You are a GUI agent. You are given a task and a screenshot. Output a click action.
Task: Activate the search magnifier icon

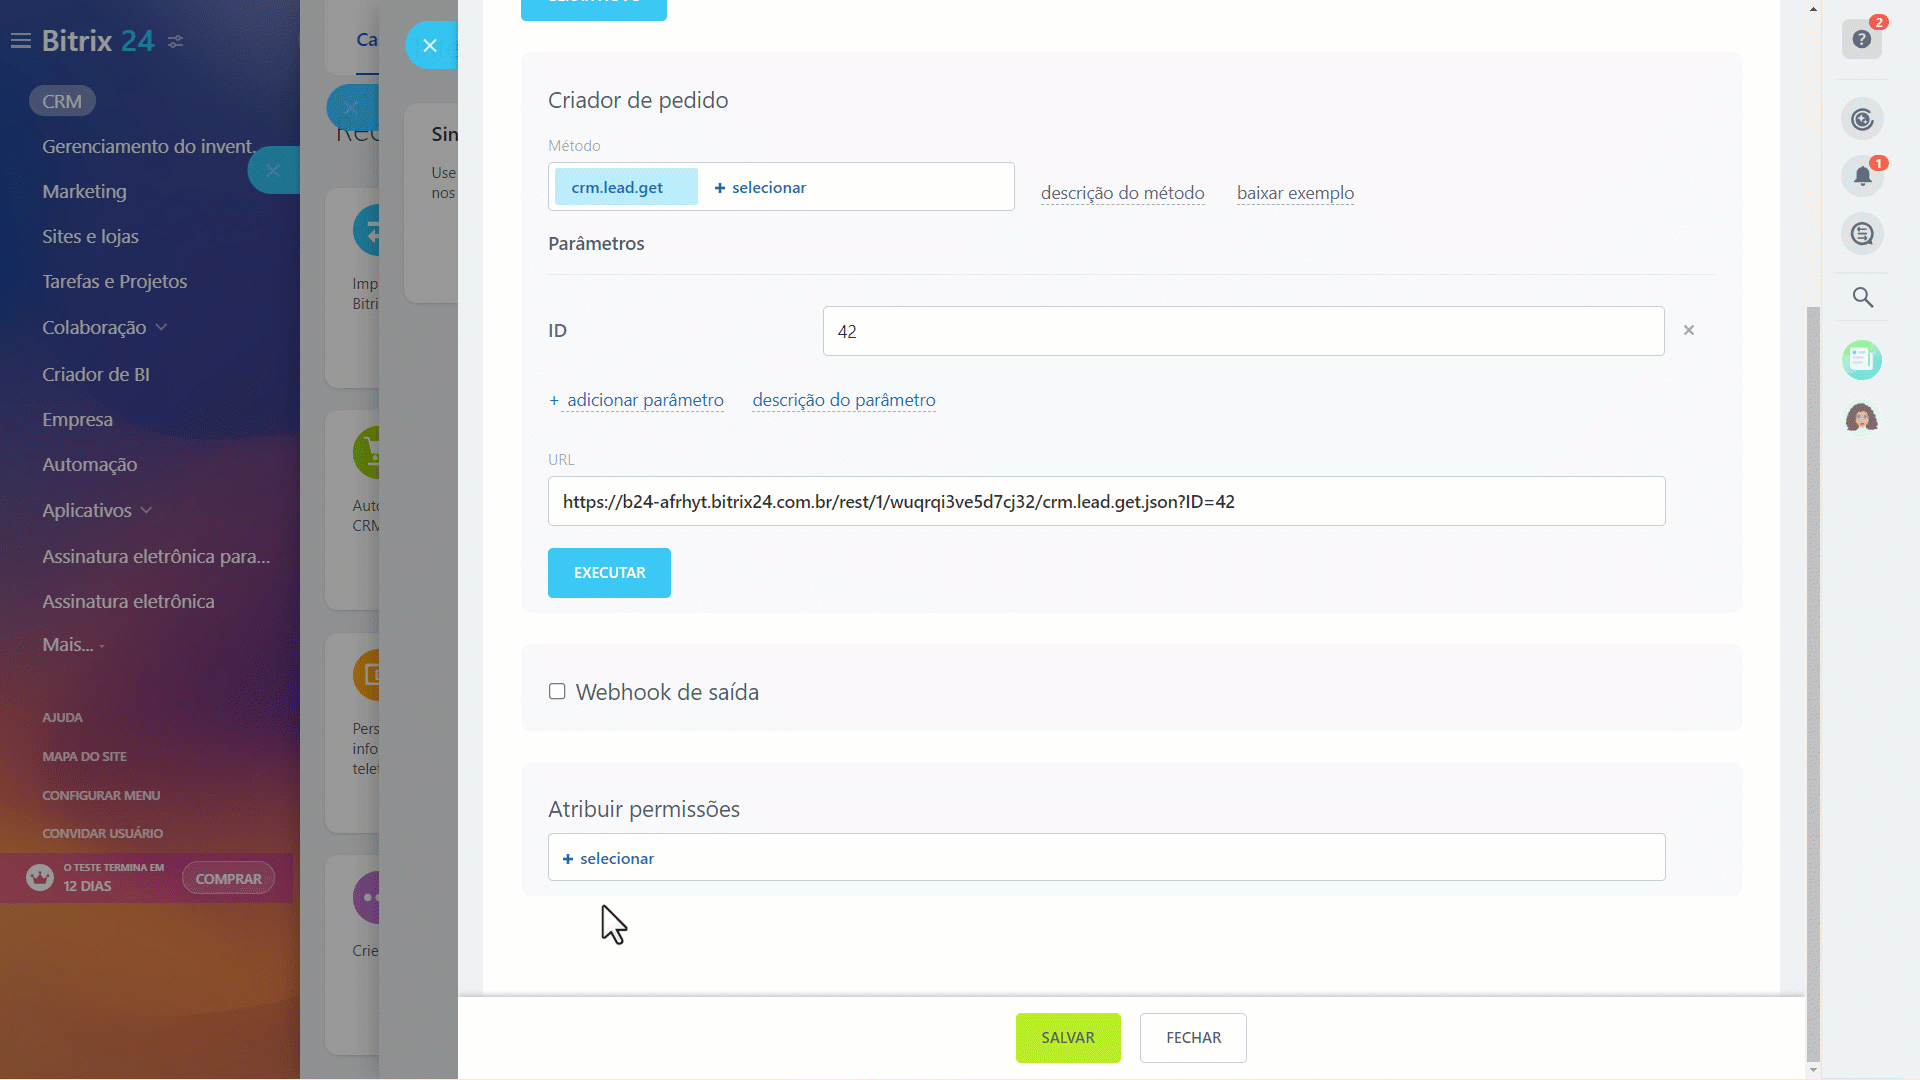click(x=1862, y=297)
